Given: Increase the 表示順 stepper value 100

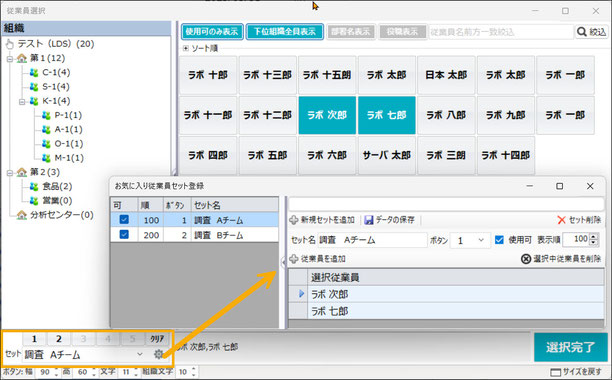Looking at the screenshot, I should [x=594, y=236].
